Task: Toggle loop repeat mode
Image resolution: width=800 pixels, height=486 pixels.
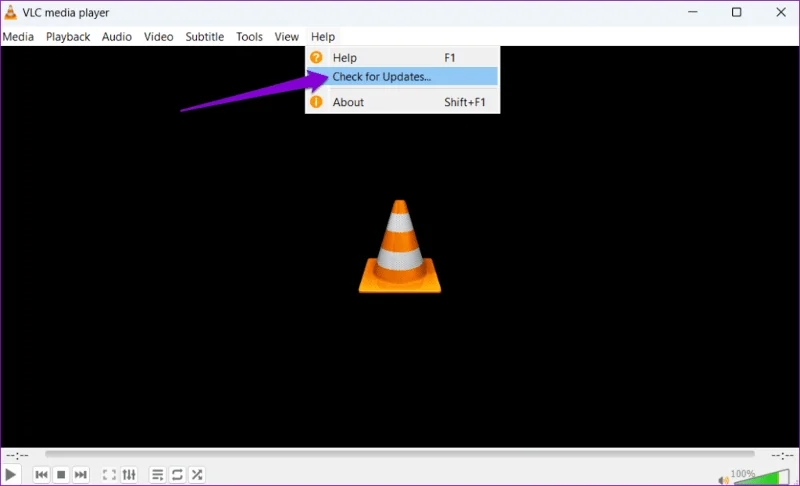Action: pos(177,475)
